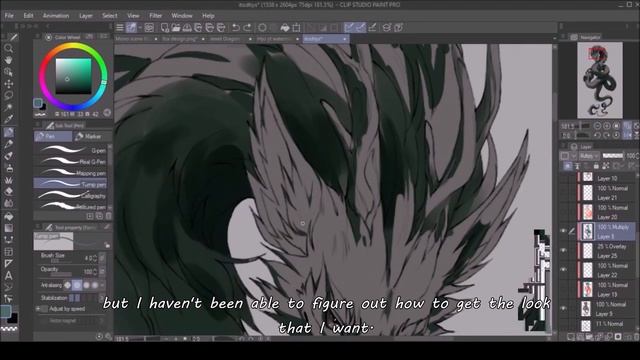
Task: Toggle Lock layer icon in Layer panel
Action: pos(596,166)
